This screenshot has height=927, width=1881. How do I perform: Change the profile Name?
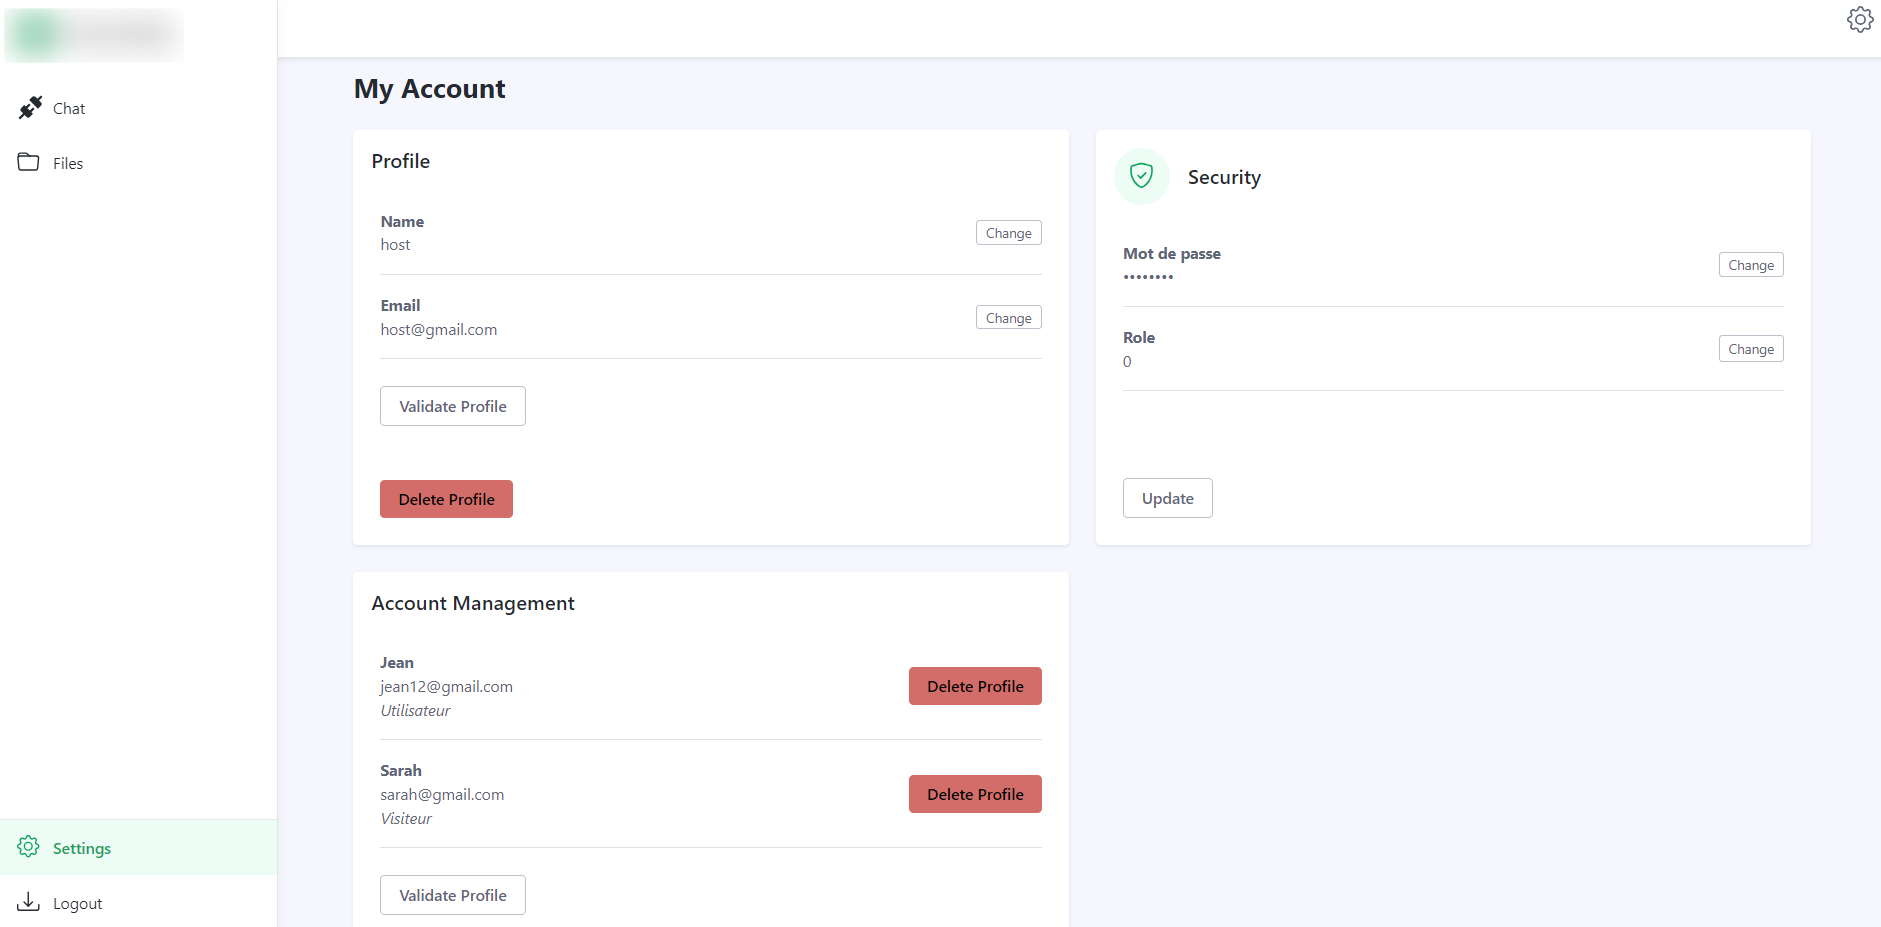[x=1008, y=233]
